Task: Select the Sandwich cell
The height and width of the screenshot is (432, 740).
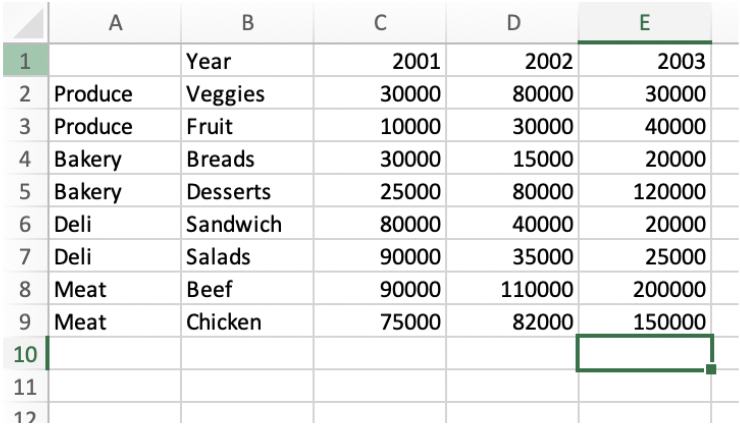Action: click(x=247, y=224)
